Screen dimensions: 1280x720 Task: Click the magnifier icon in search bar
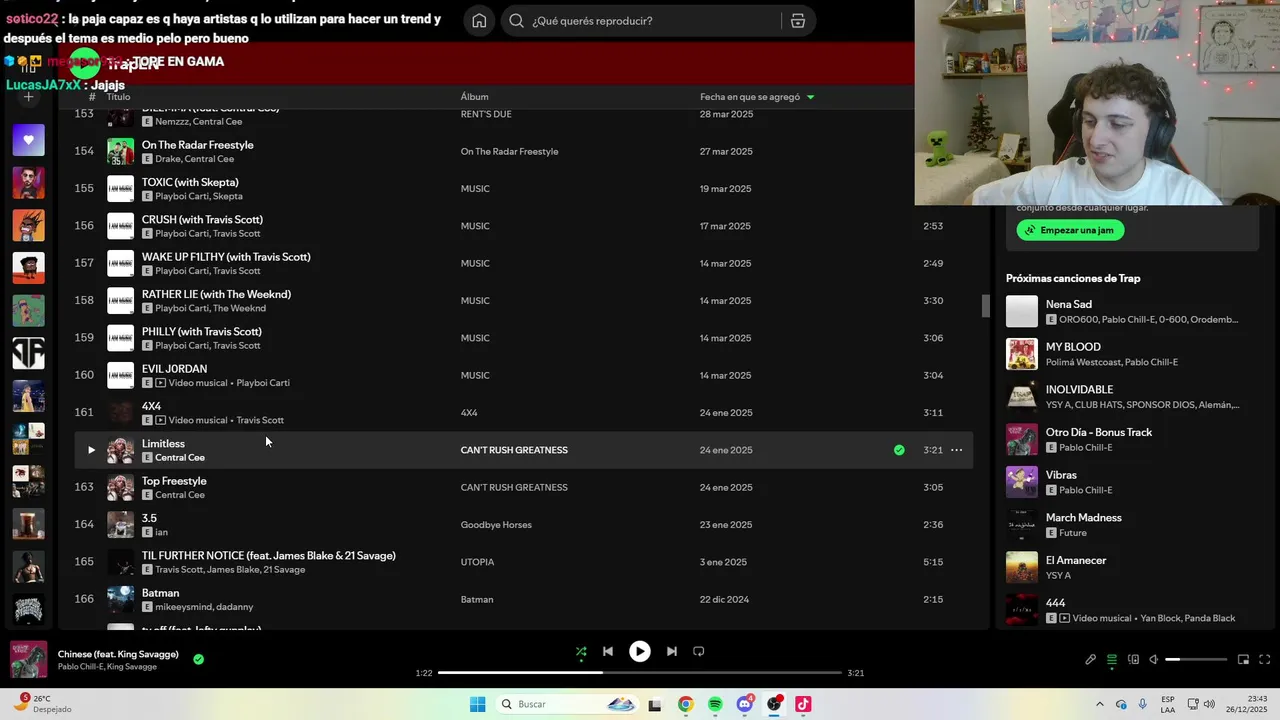(516, 21)
